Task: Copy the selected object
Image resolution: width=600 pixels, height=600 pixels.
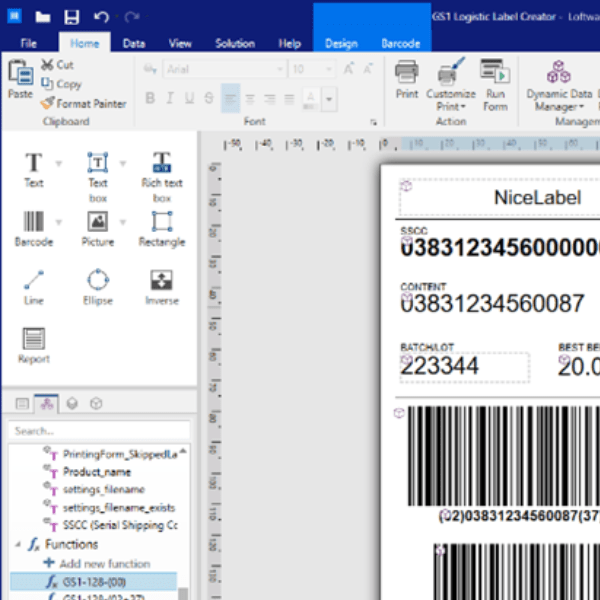Action: [61, 84]
